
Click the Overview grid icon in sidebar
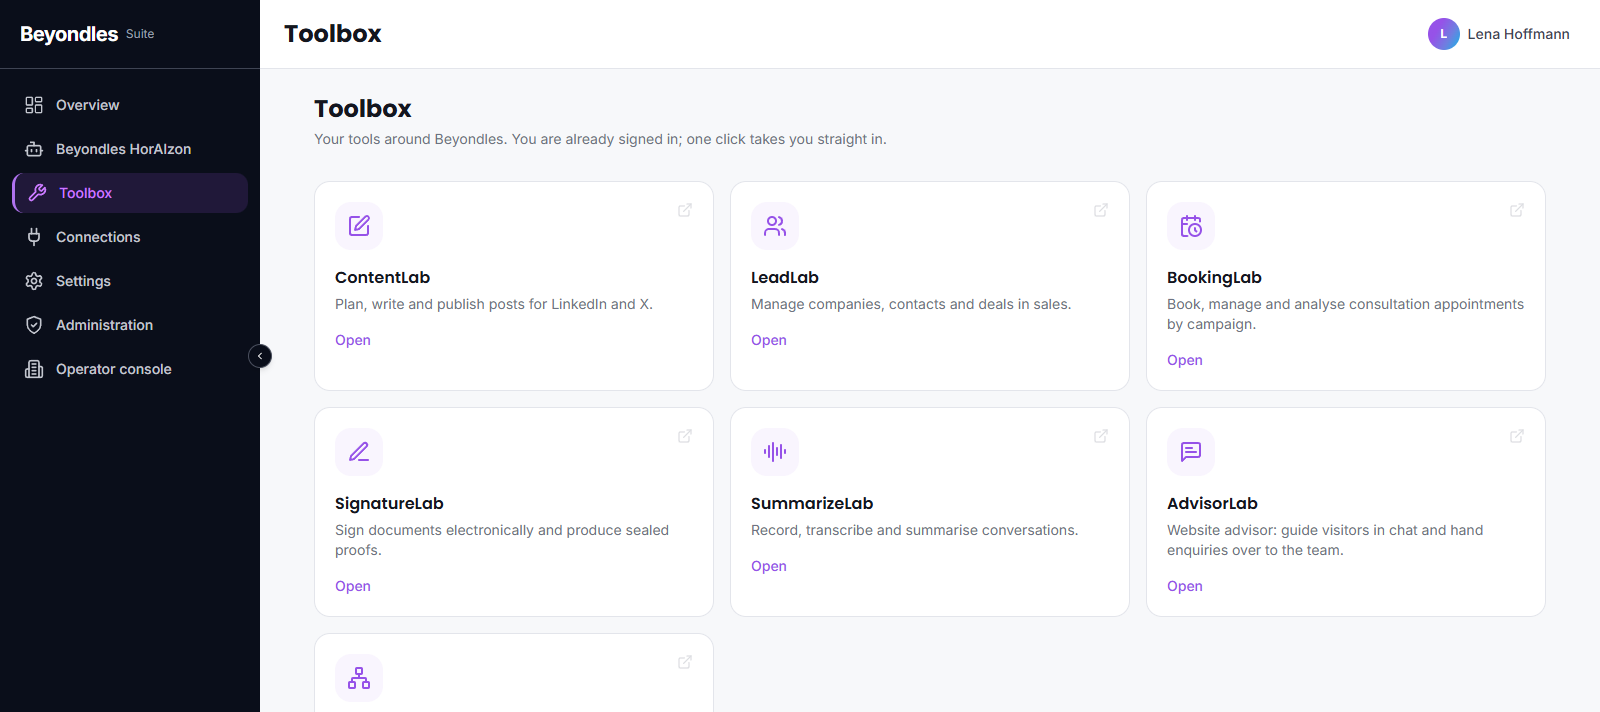34,105
